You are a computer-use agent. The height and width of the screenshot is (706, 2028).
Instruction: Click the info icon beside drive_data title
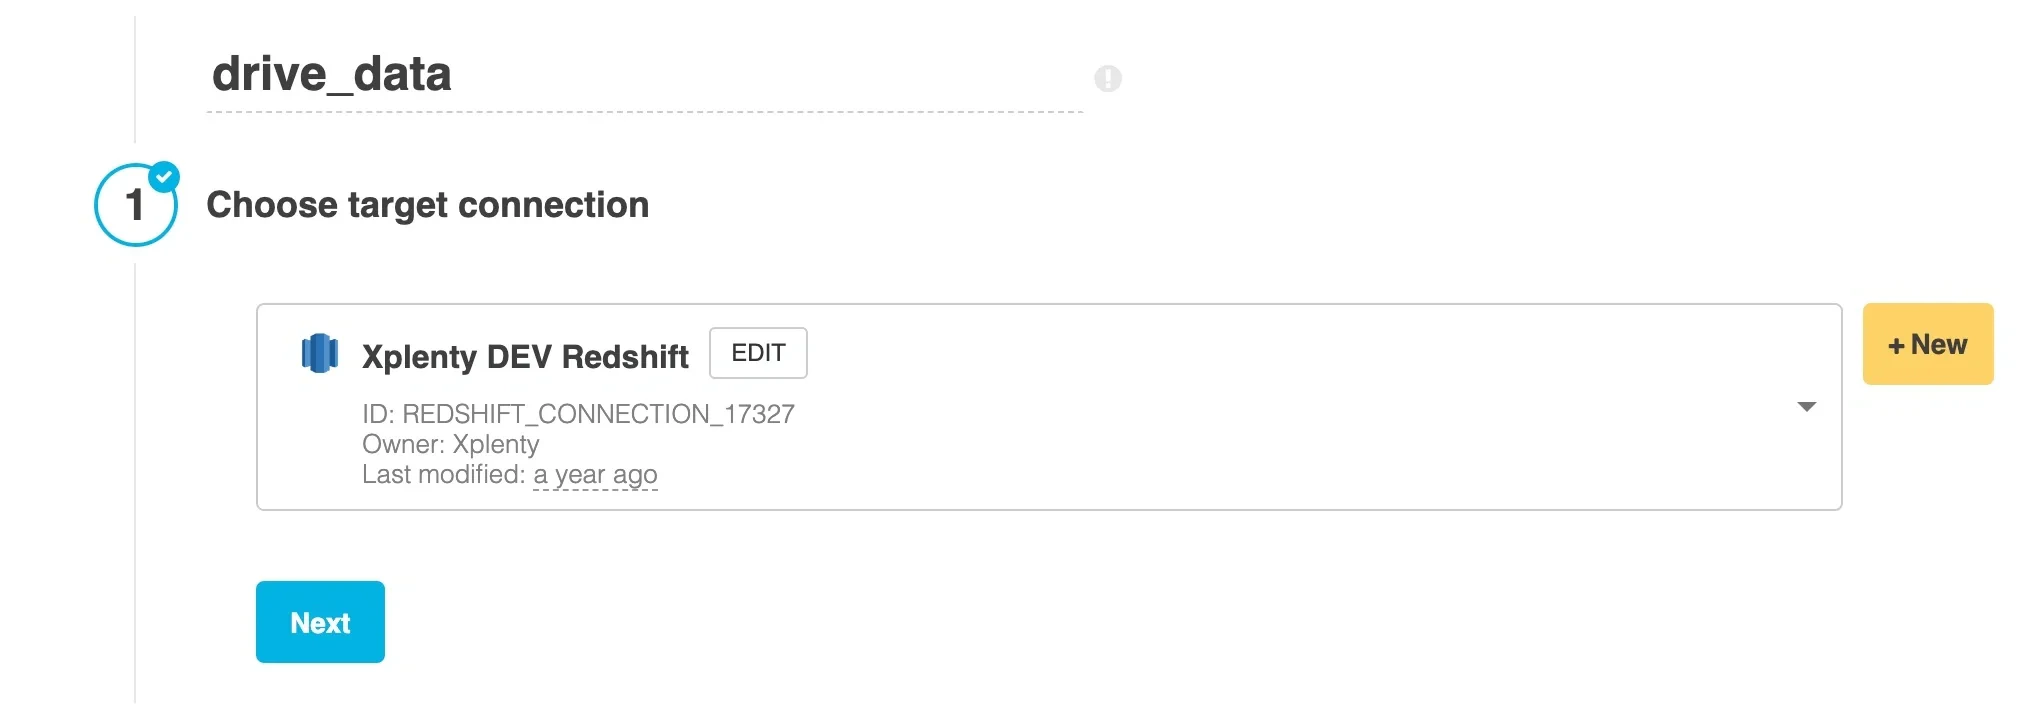coord(1107,79)
